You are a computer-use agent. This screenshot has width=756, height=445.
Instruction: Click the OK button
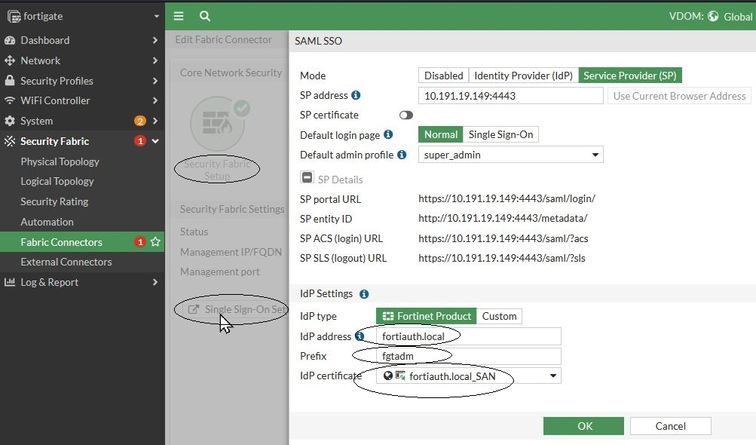point(583,426)
